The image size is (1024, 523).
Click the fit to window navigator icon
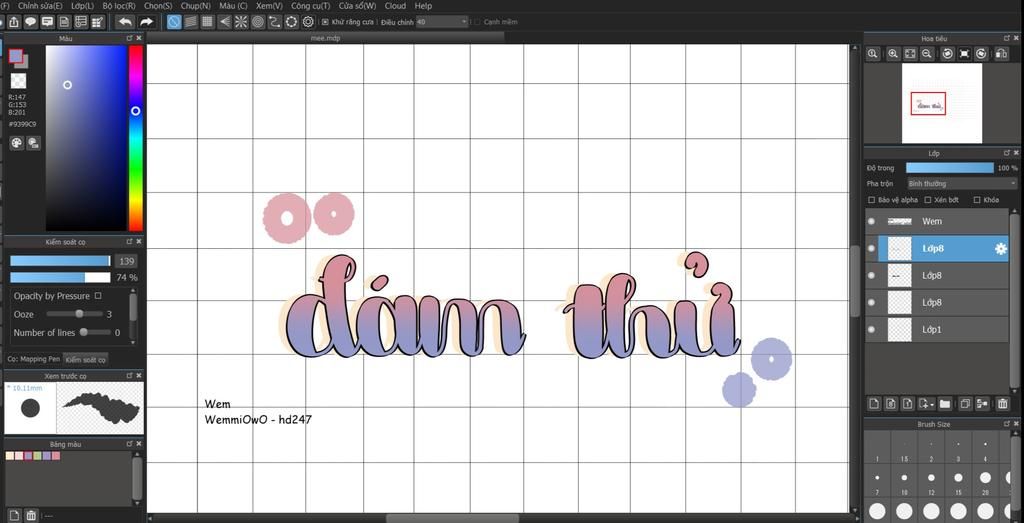click(910, 54)
